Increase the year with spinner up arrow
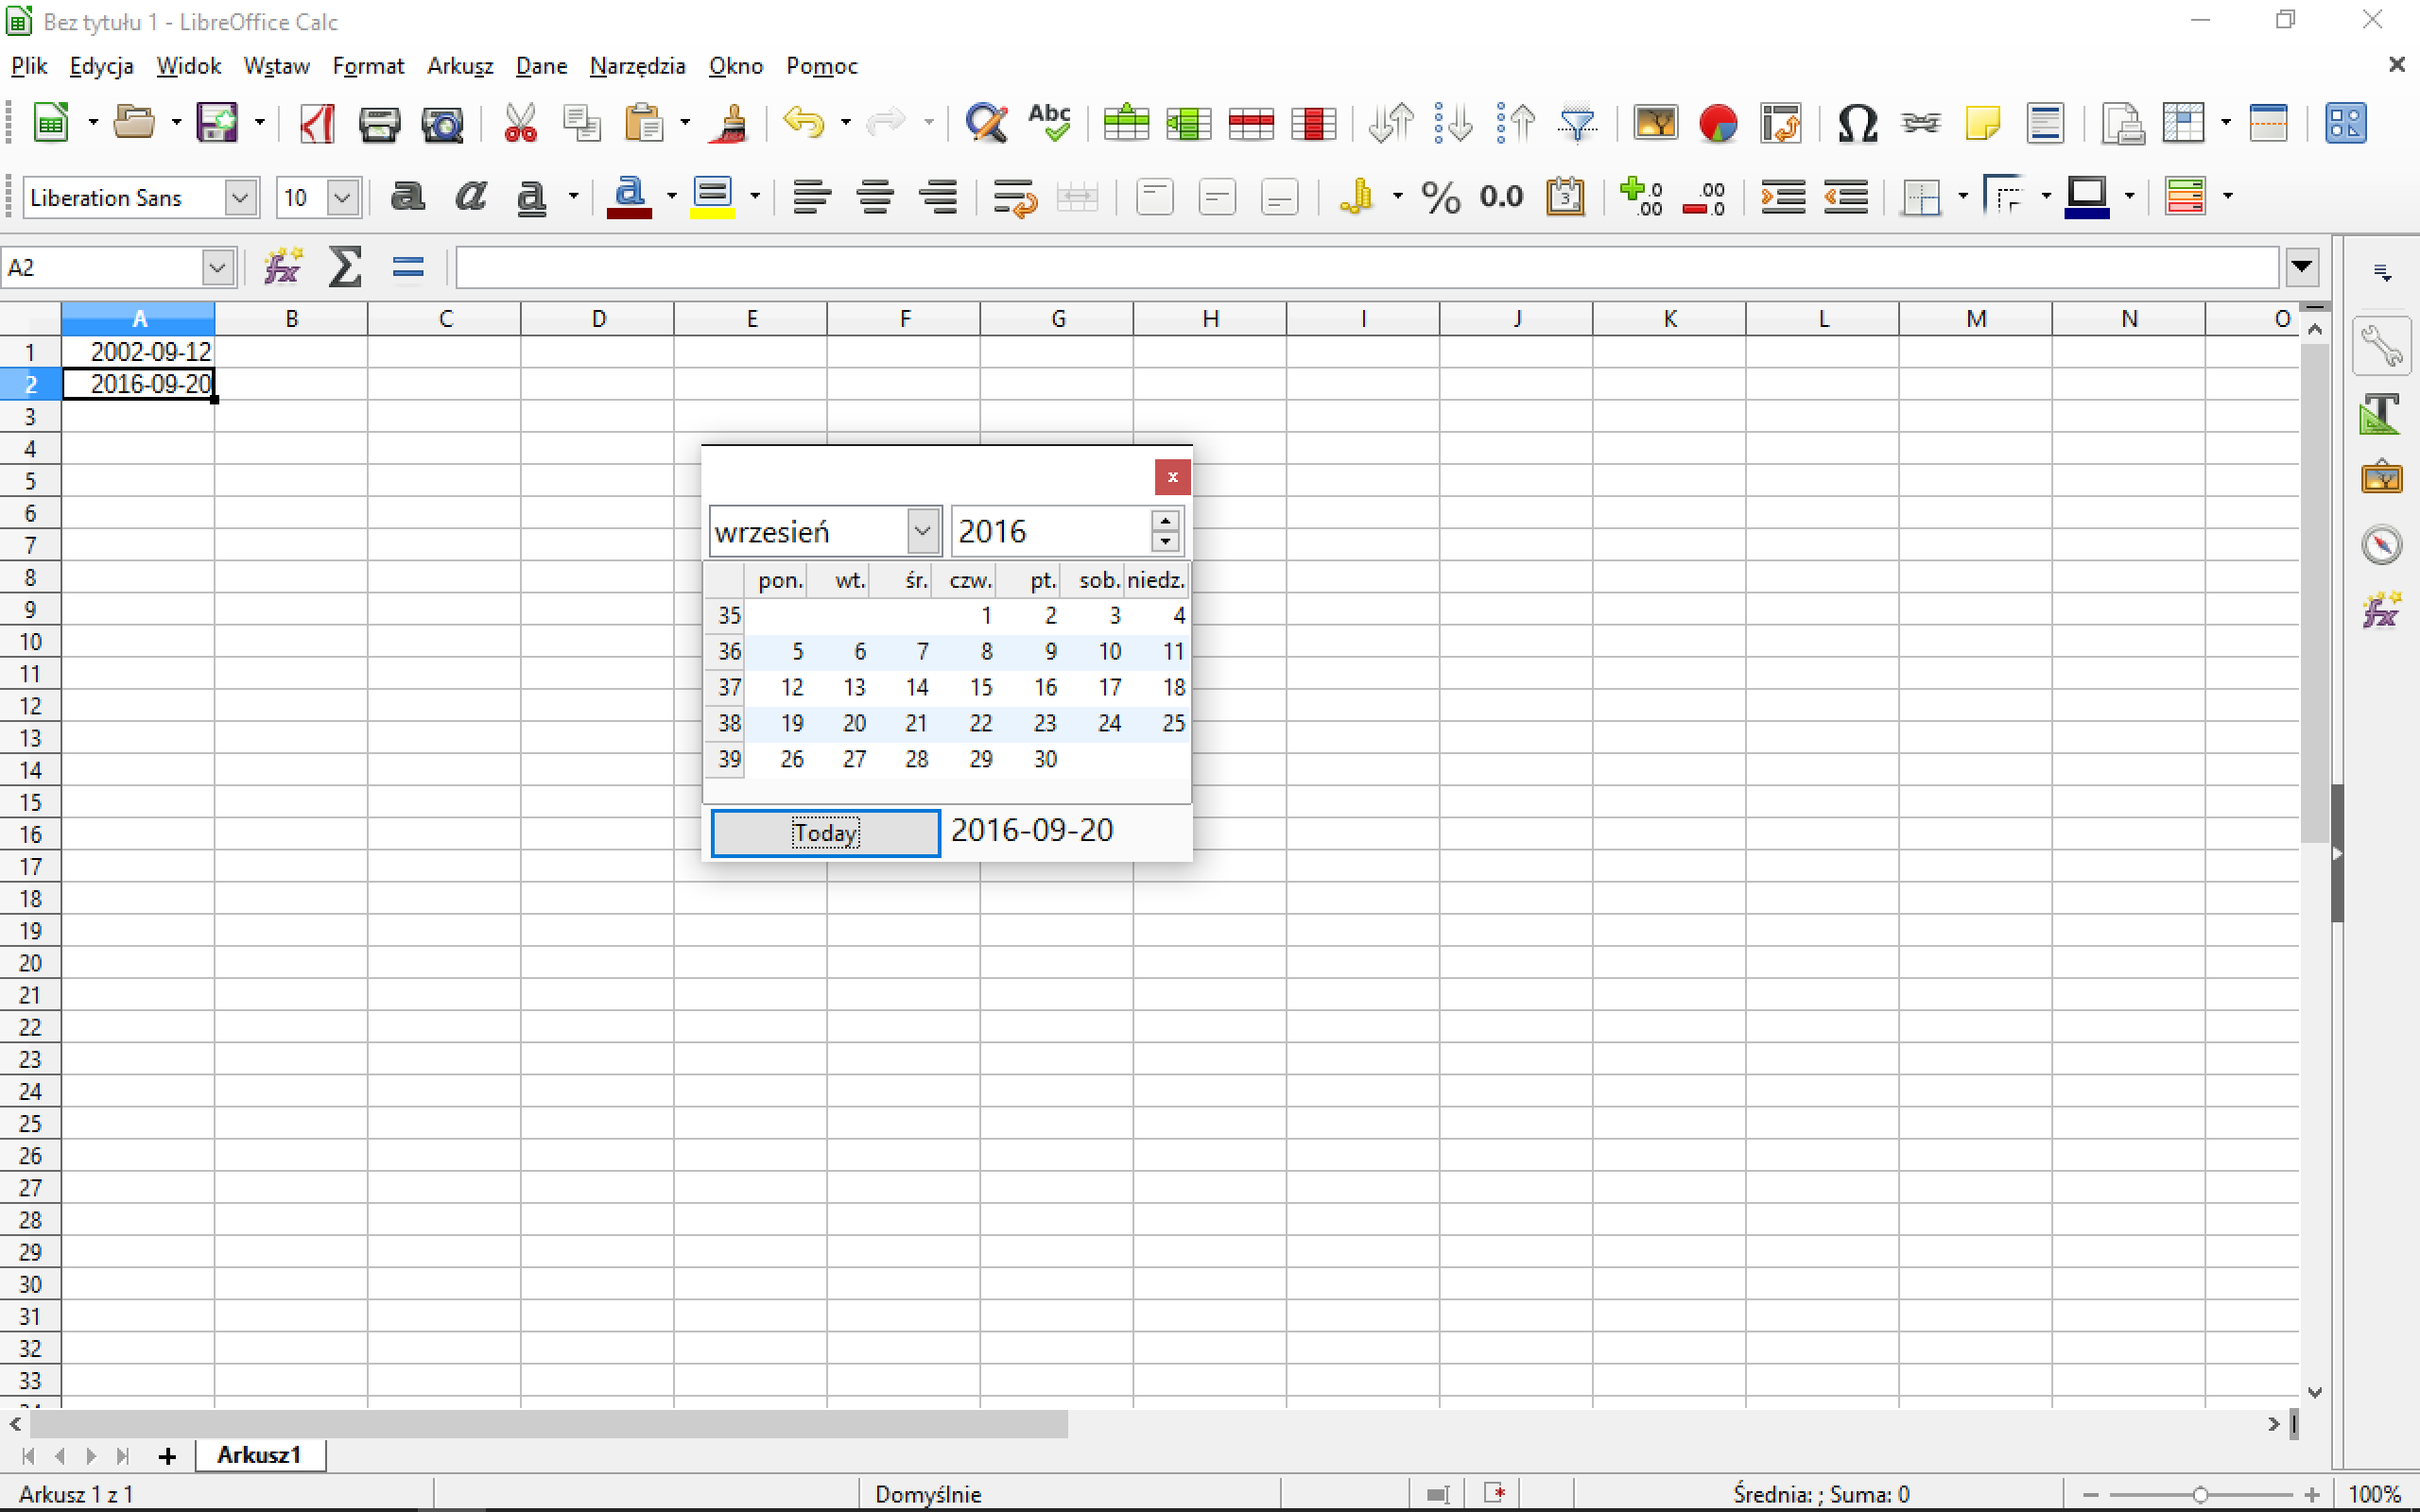The width and height of the screenshot is (2420, 1512). [x=1165, y=521]
